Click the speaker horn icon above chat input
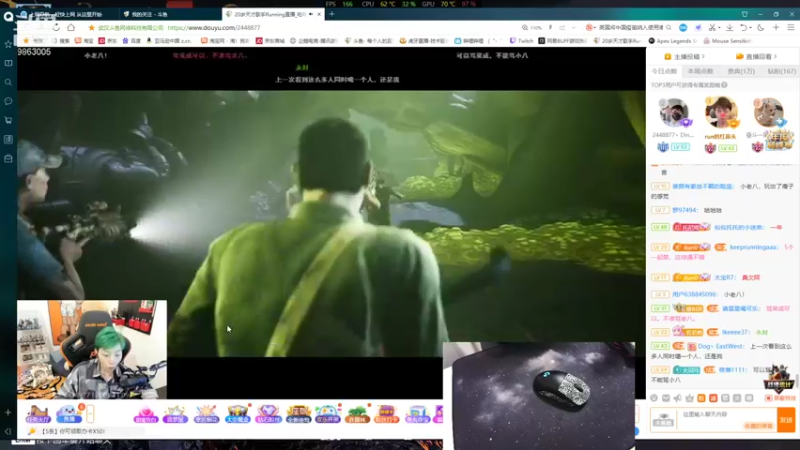 point(678,398)
